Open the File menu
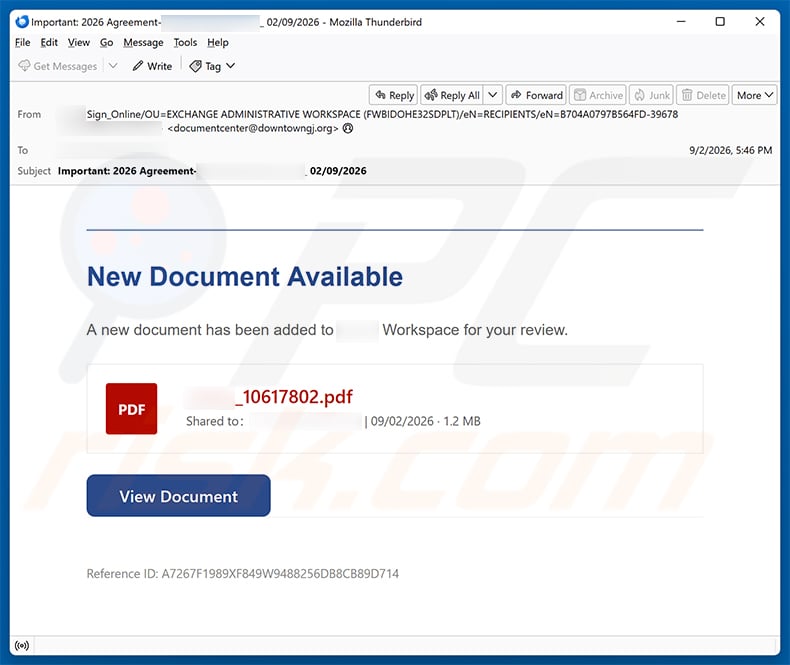790x665 pixels. click(23, 43)
